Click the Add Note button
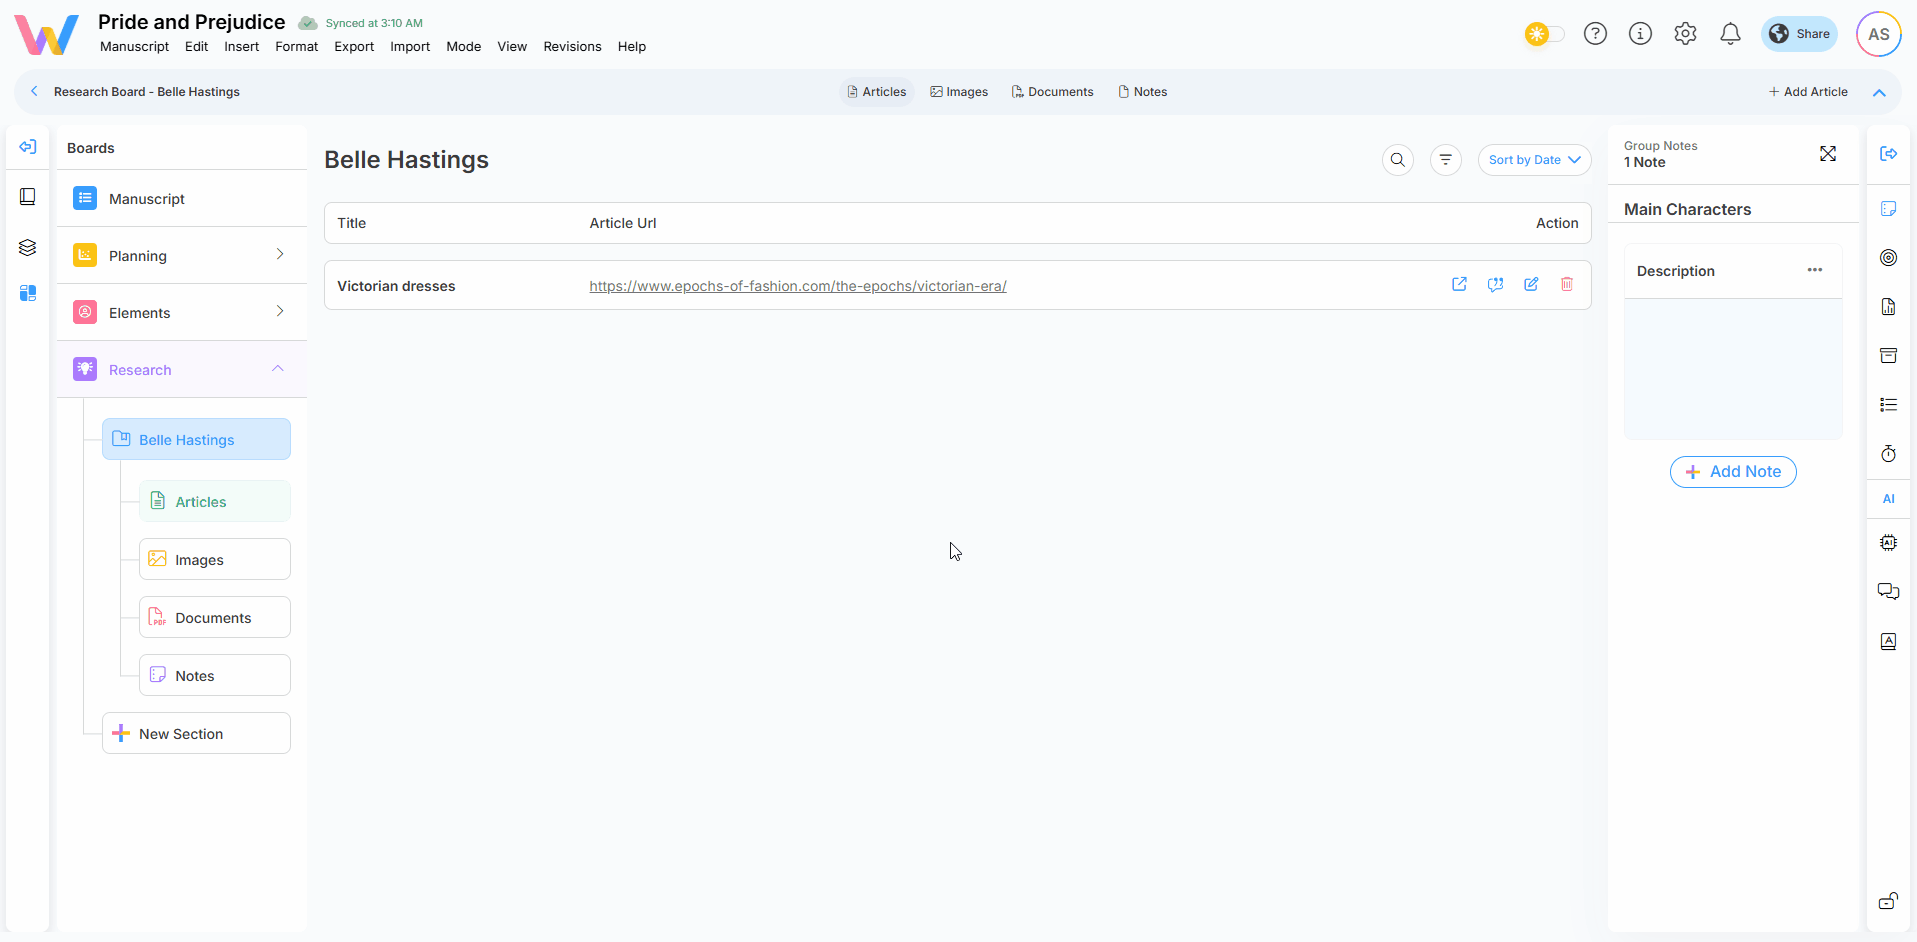The width and height of the screenshot is (1917, 942). (x=1732, y=472)
